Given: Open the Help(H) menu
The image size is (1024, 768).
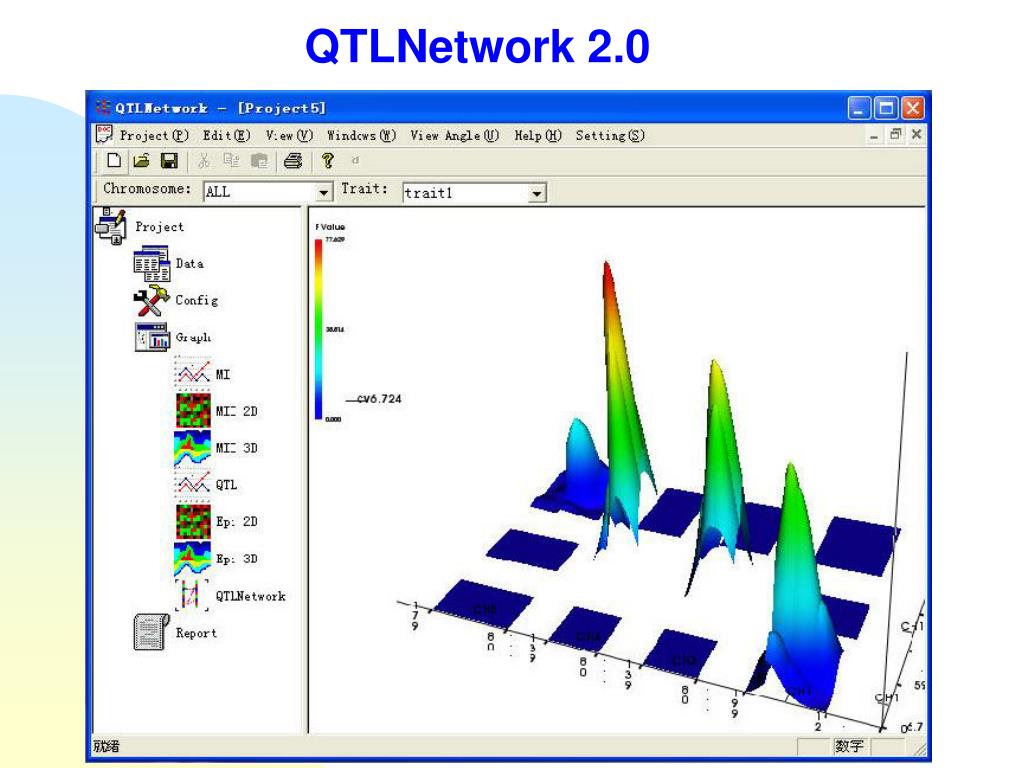Looking at the screenshot, I should [538, 135].
